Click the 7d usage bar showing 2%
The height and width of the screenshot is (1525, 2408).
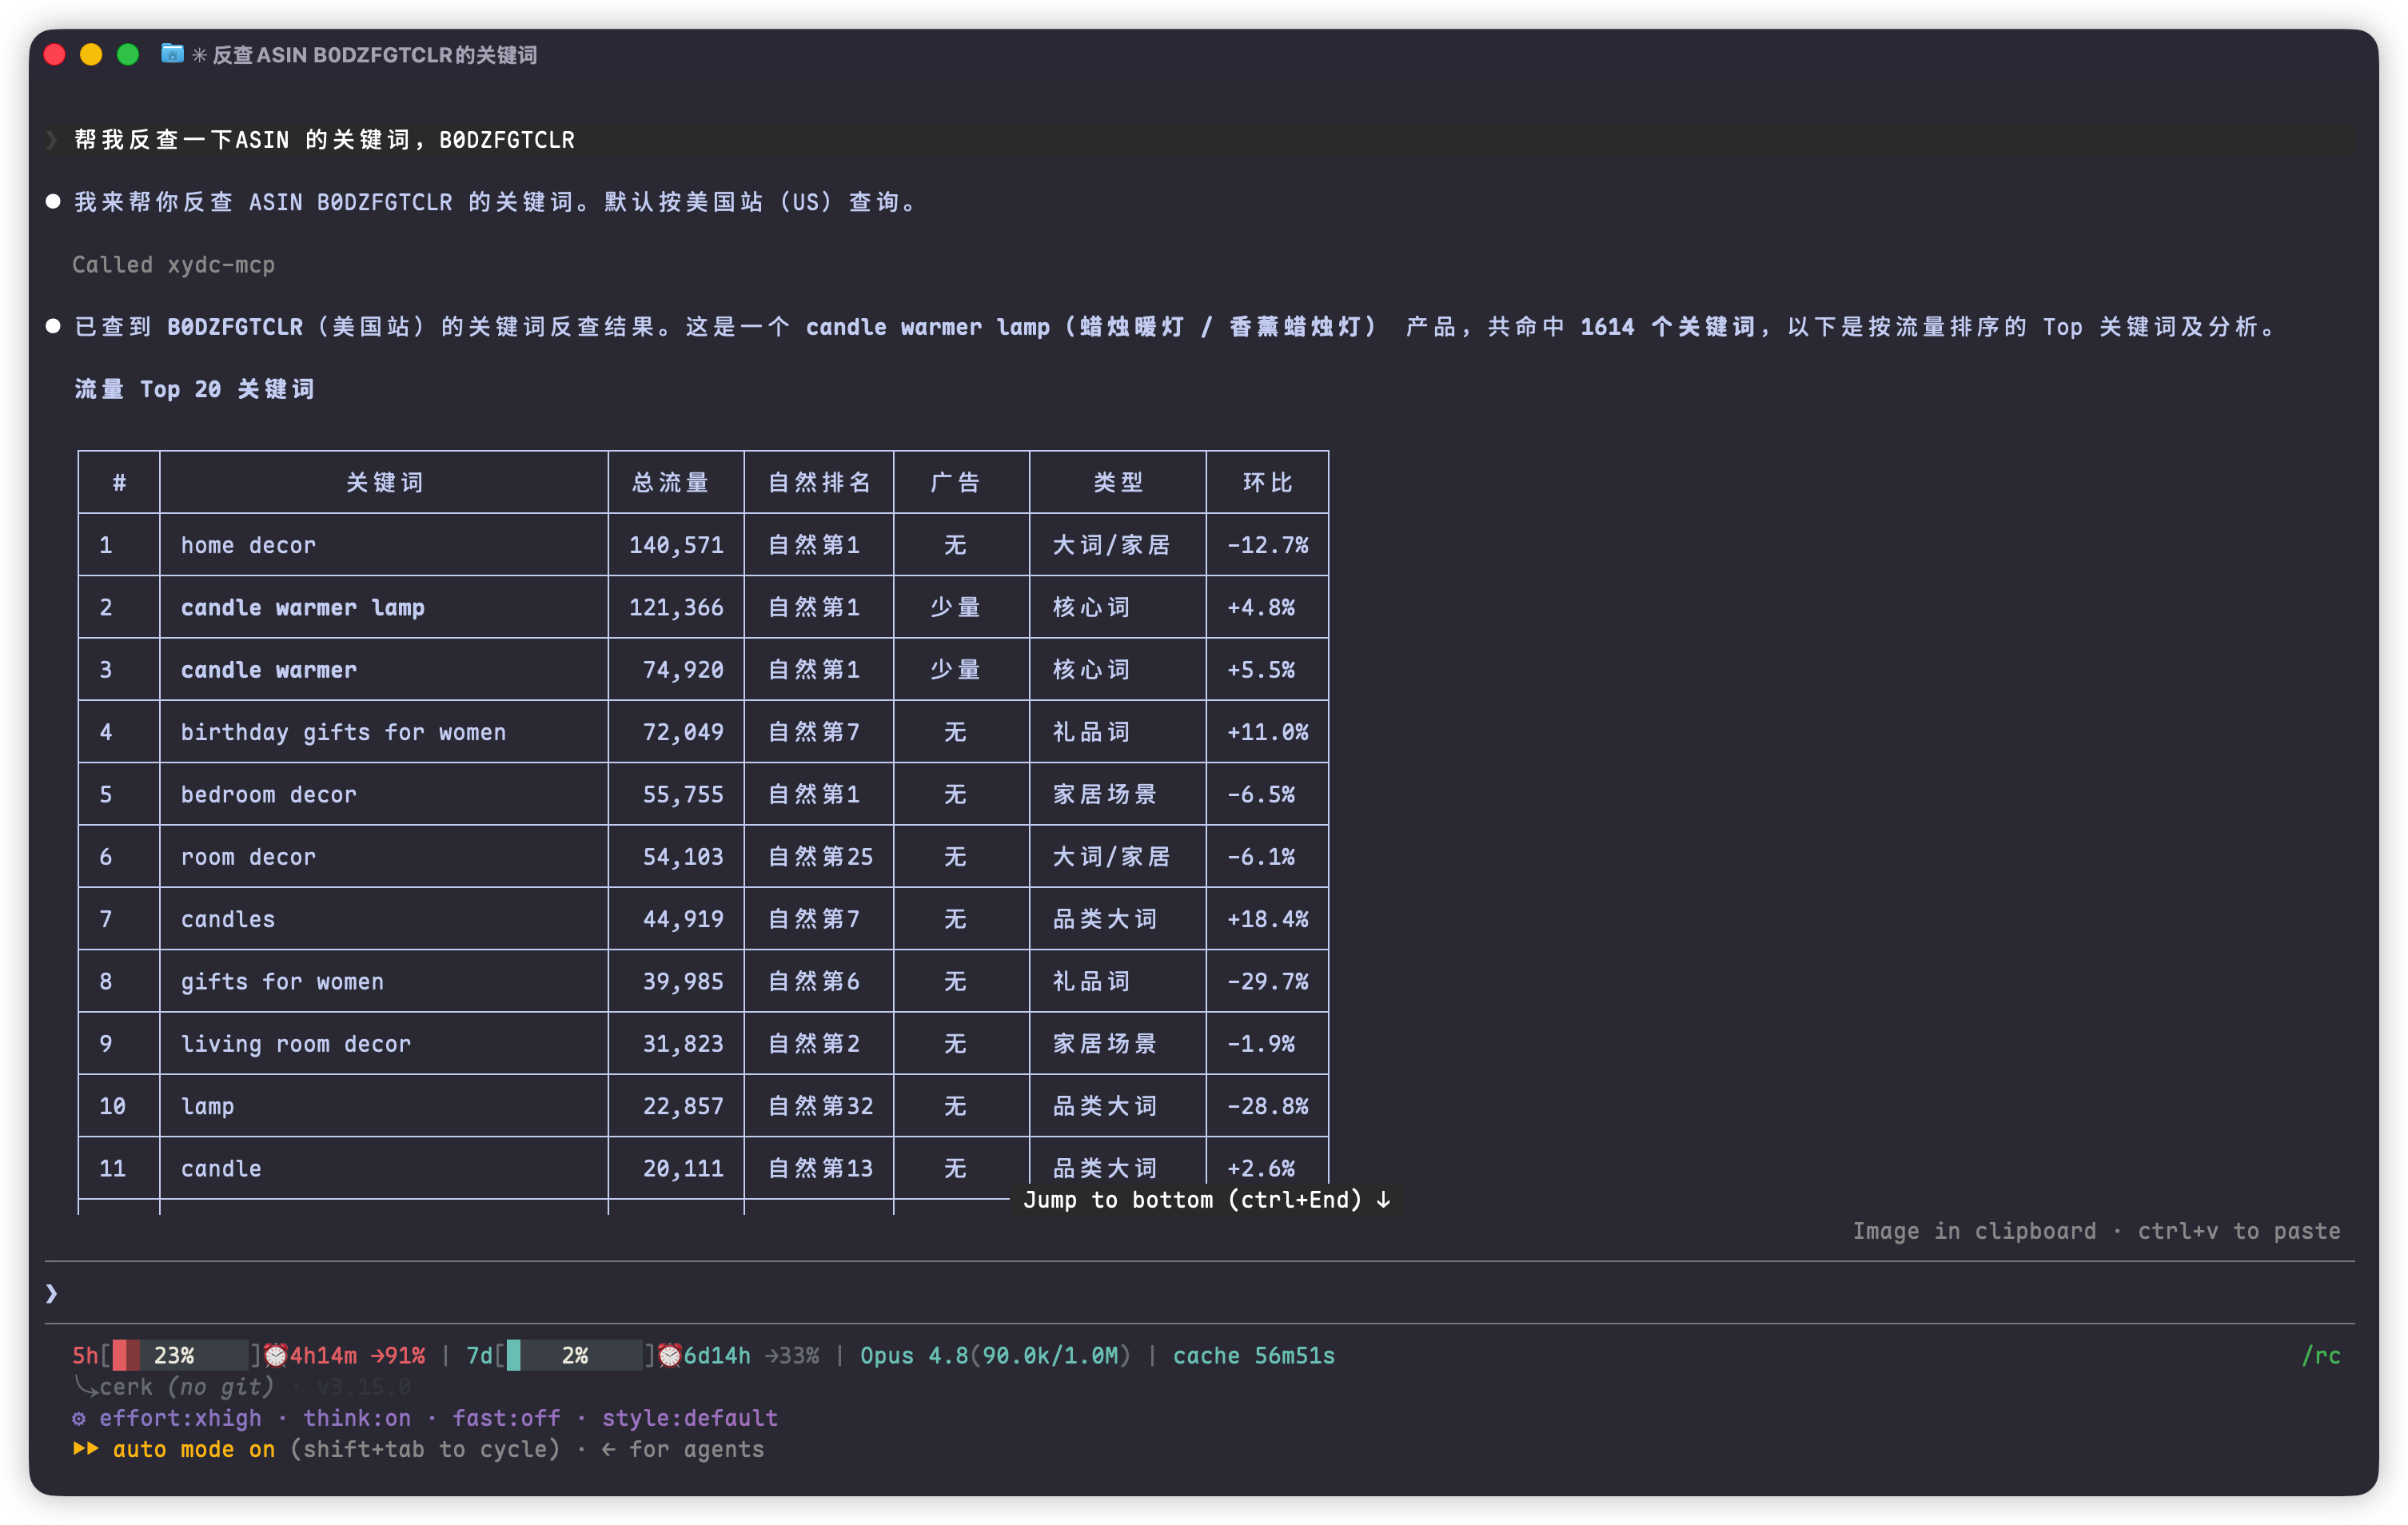(574, 1355)
